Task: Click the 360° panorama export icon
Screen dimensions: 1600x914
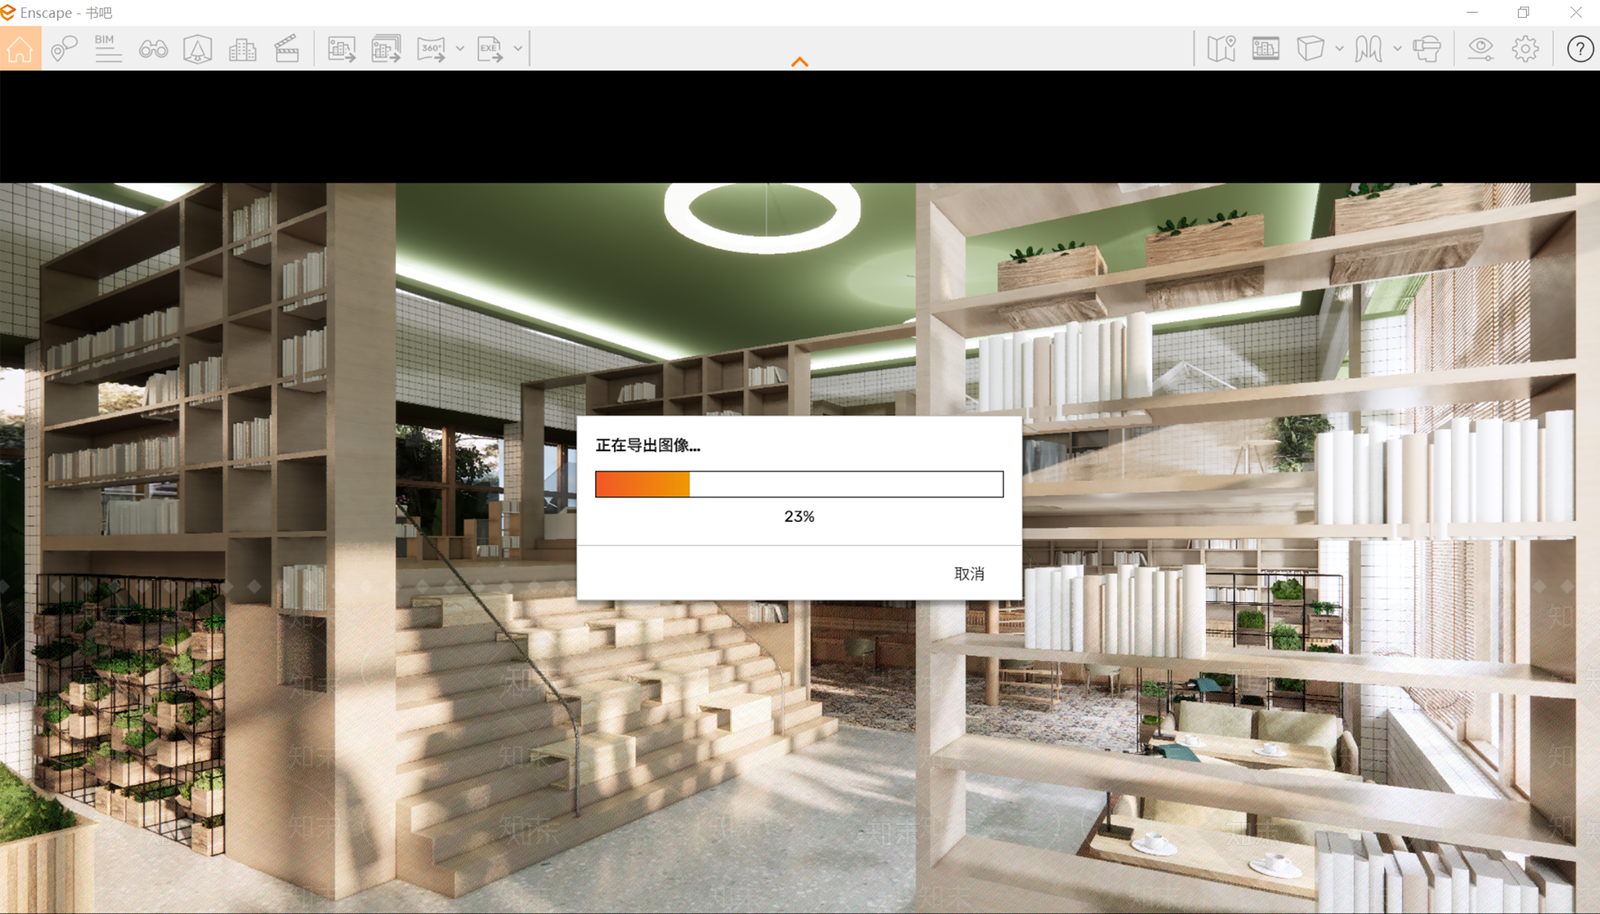Action: (x=432, y=49)
